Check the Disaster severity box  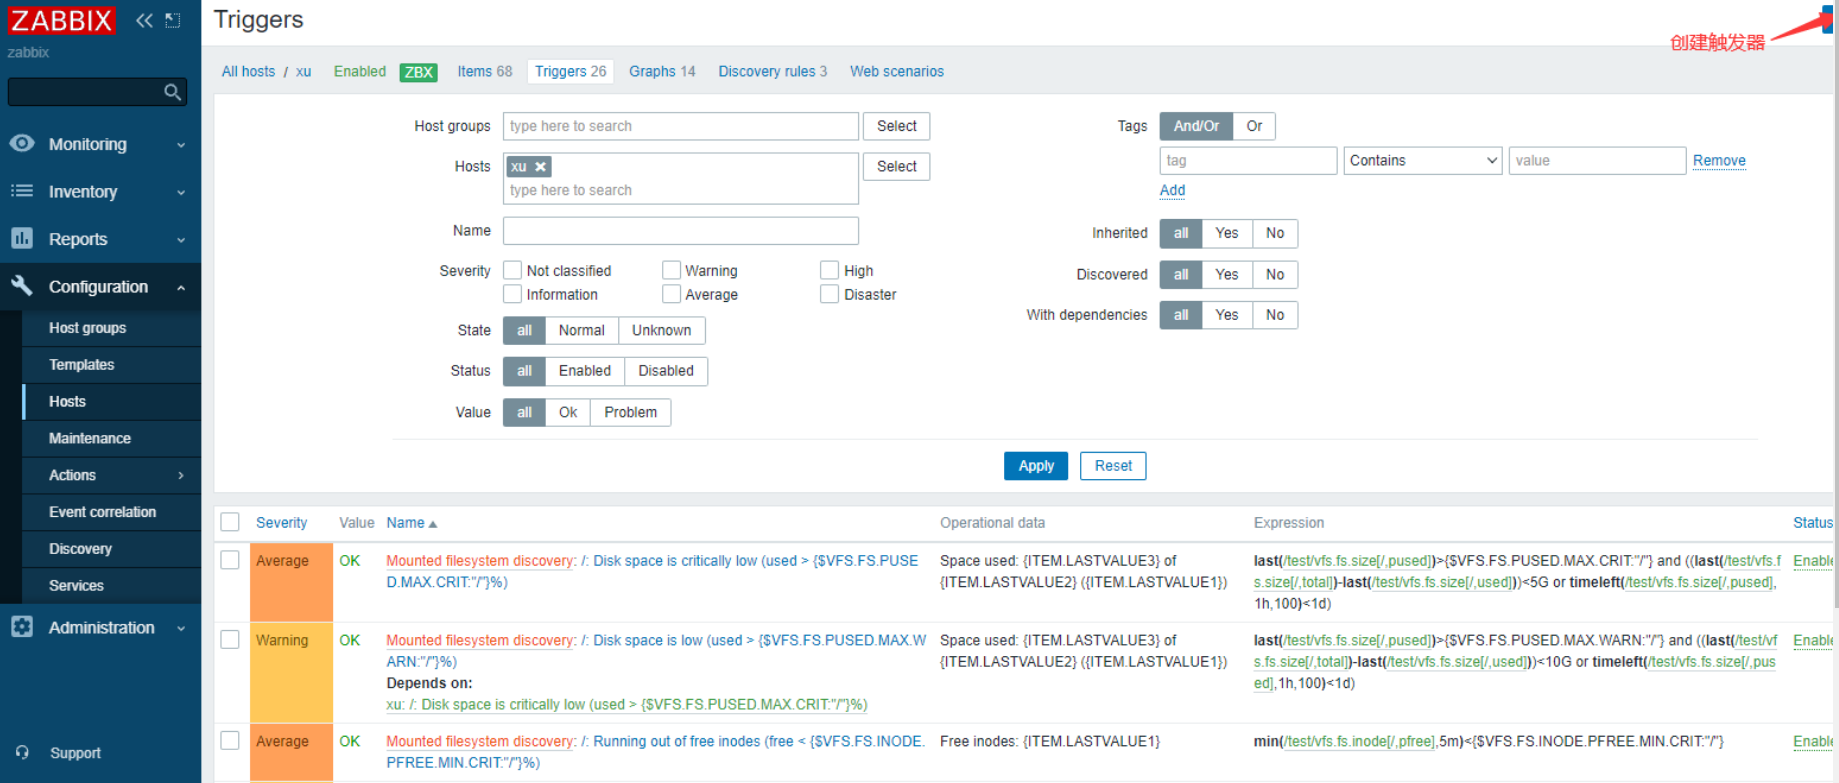coord(830,294)
